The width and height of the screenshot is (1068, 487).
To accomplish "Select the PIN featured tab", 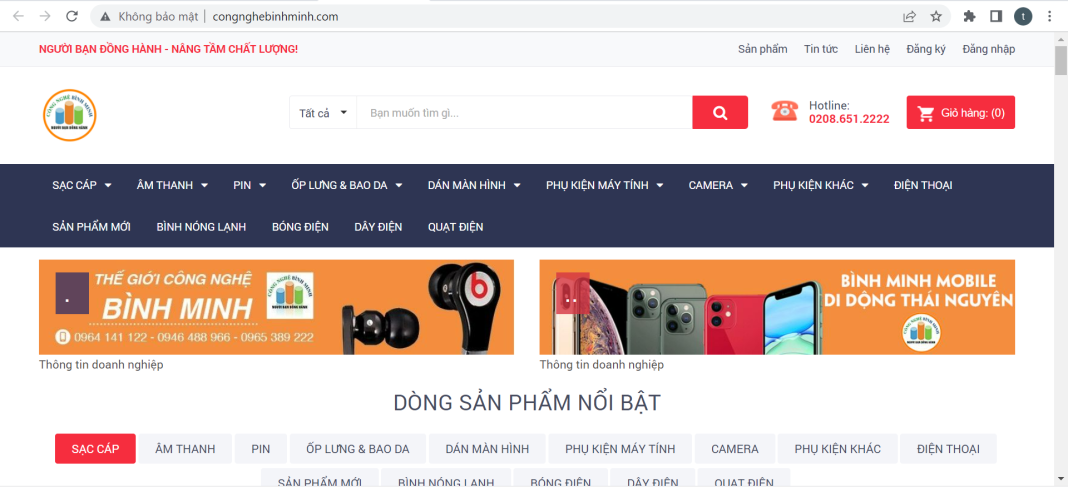I will pyautogui.click(x=260, y=449).
